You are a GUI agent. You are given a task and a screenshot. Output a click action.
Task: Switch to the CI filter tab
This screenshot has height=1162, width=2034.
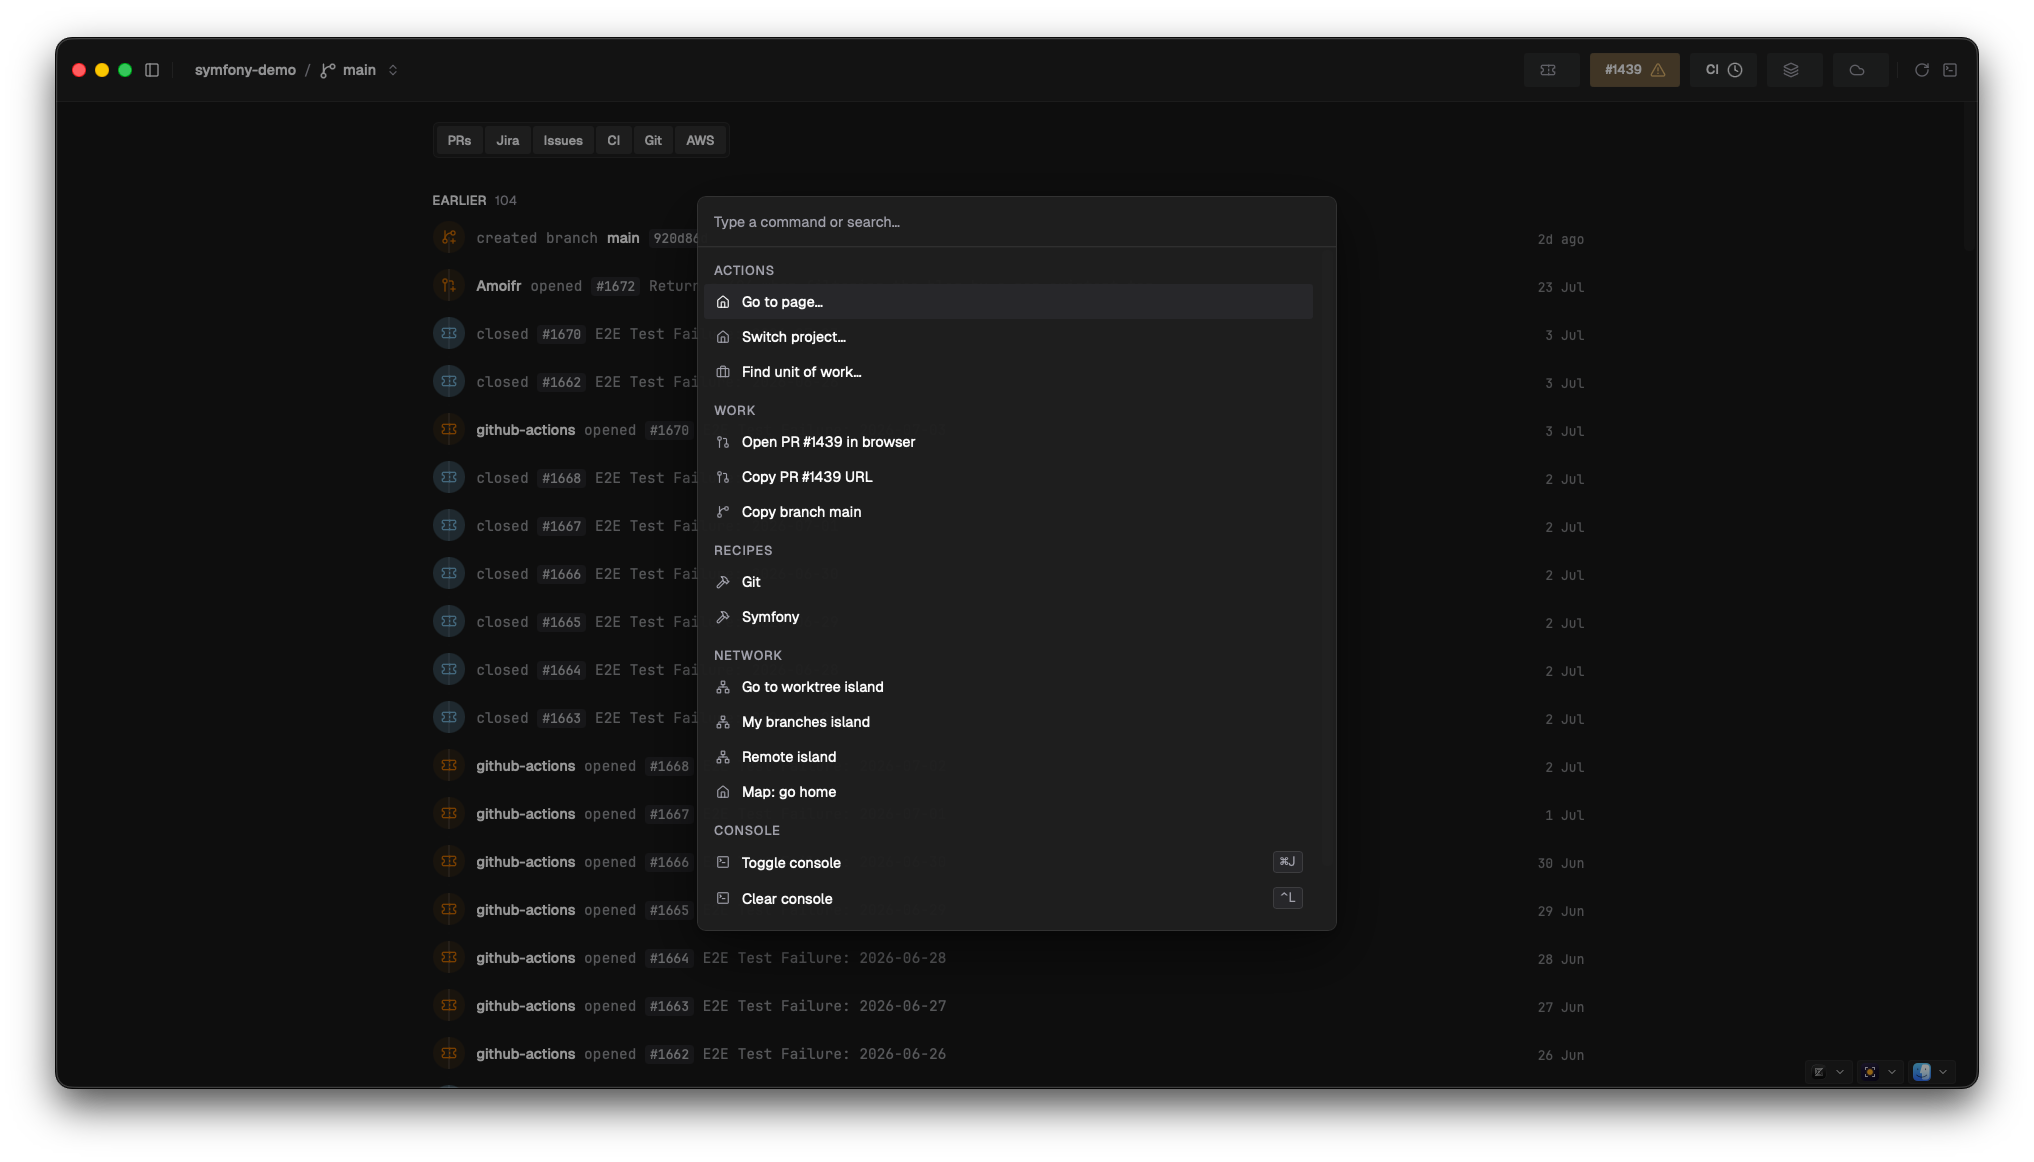pos(614,141)
